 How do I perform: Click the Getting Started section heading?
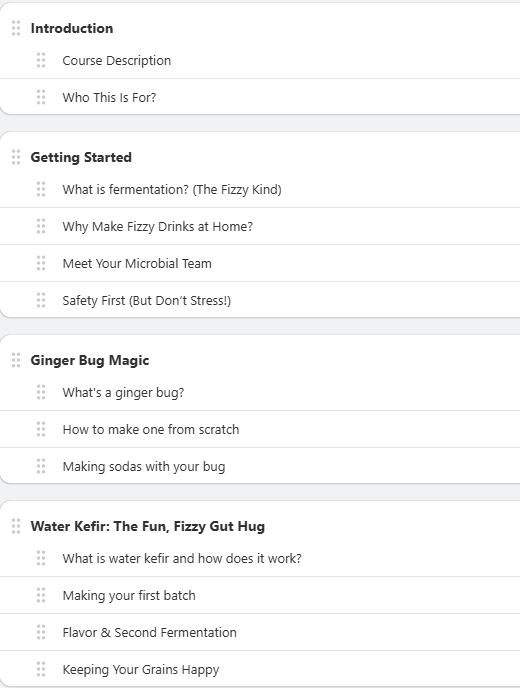click(81, 157)
